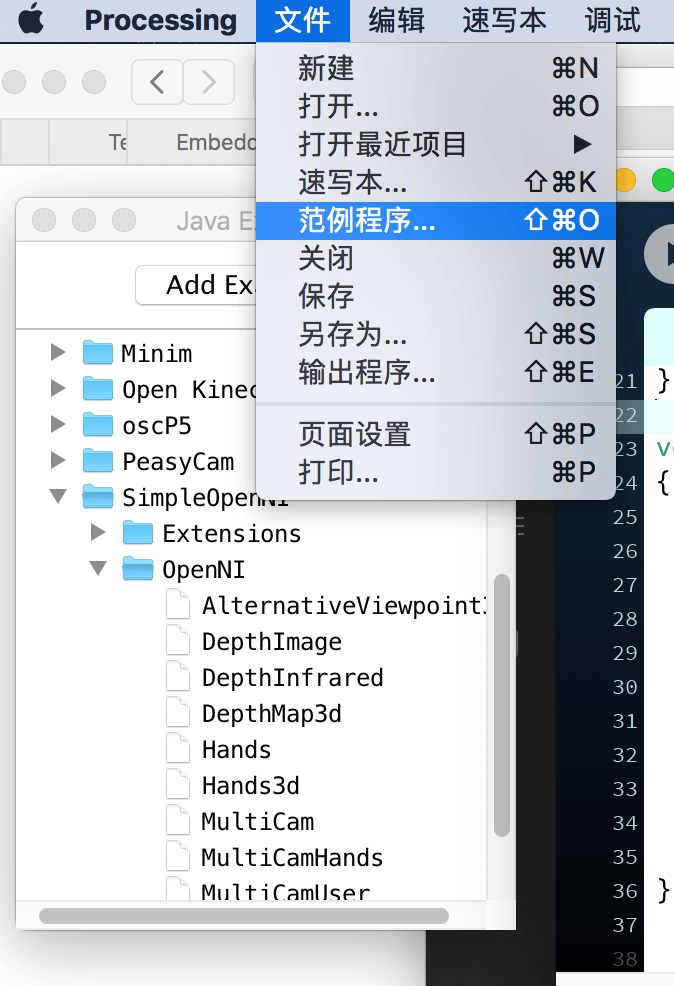Collapse the SimpleOpenNI folder
The height and width of the screenshot is (986, 674).
coord(58,497)
